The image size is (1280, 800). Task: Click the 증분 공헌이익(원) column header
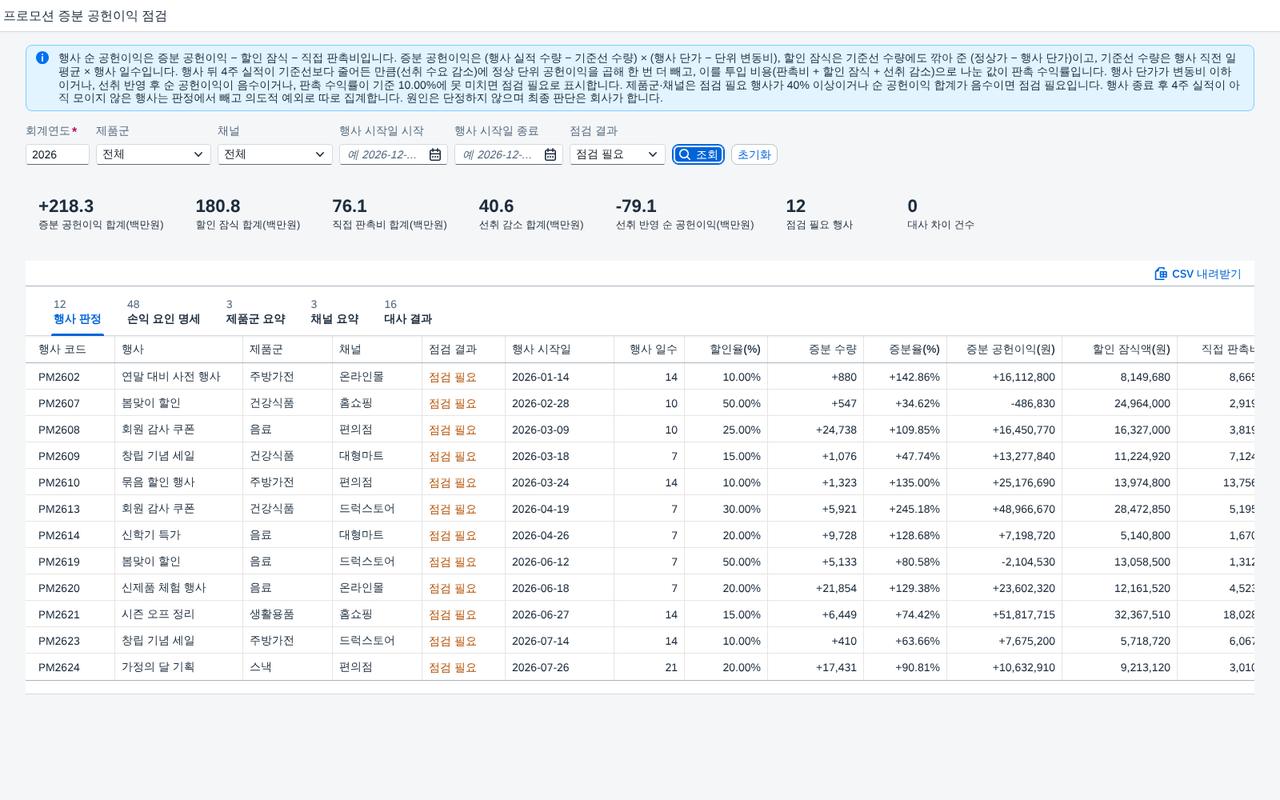1010,350
